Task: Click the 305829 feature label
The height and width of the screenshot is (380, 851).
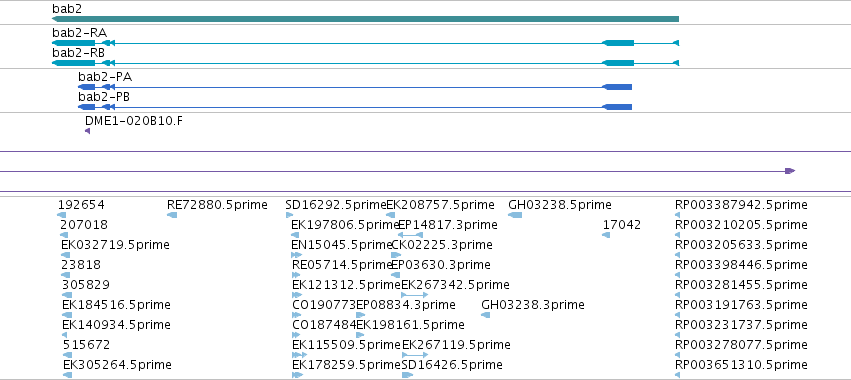Action: click(86, 284)
